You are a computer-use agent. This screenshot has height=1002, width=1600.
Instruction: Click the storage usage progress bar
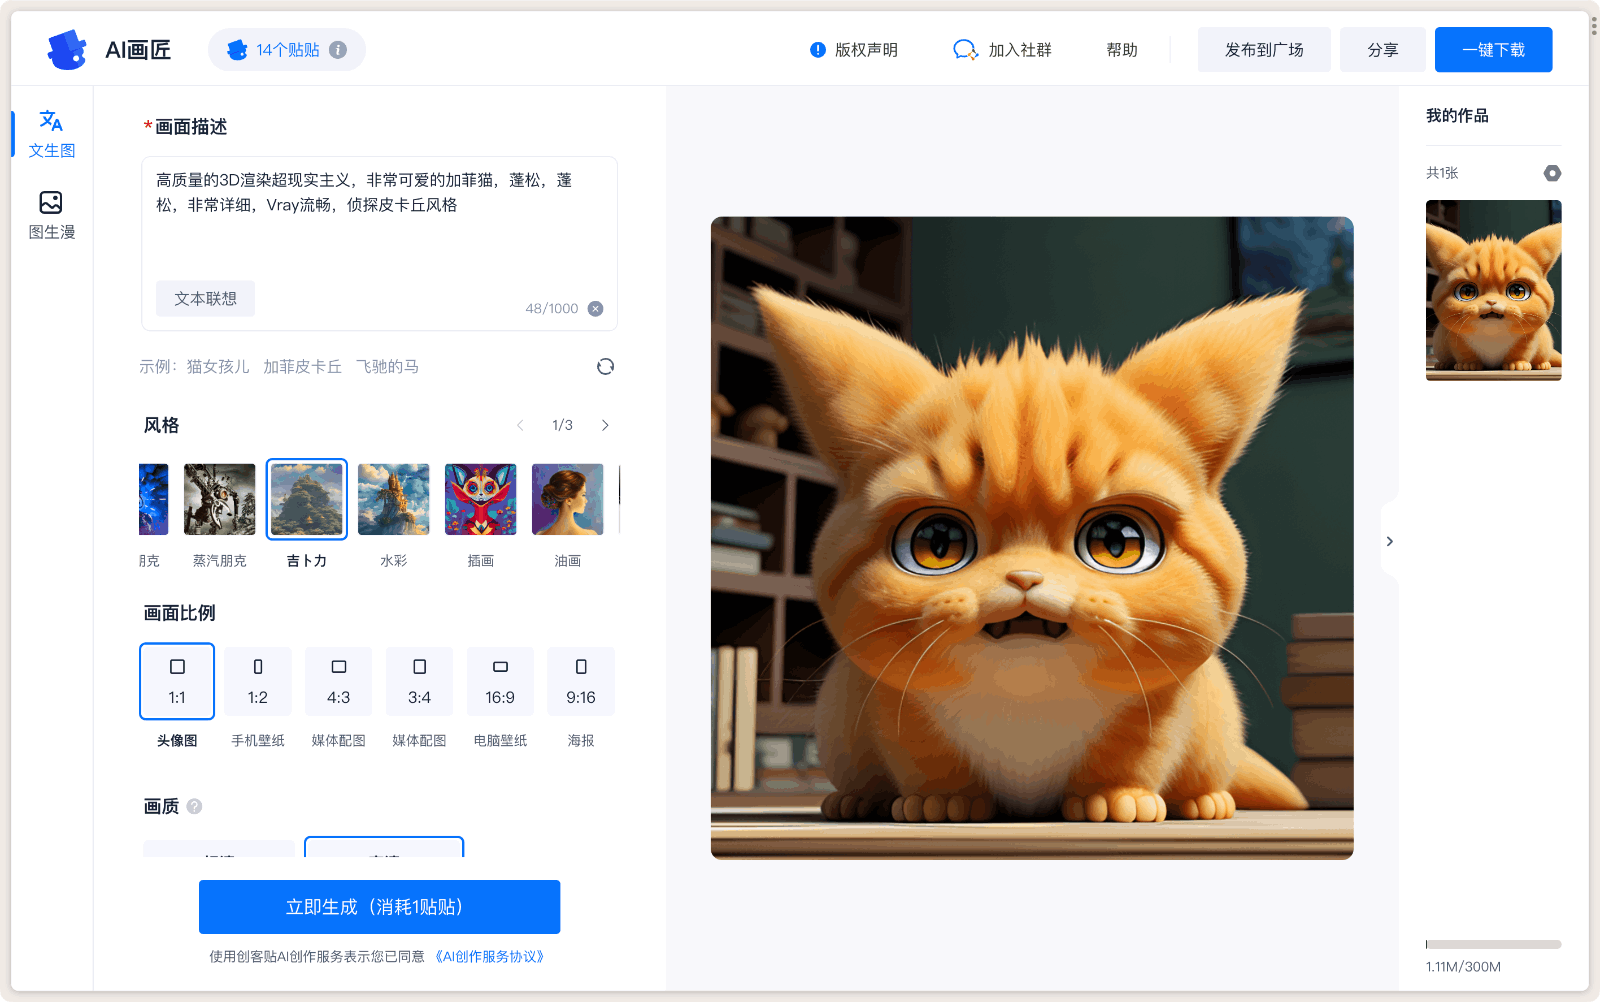click(x=1493, y=944)
